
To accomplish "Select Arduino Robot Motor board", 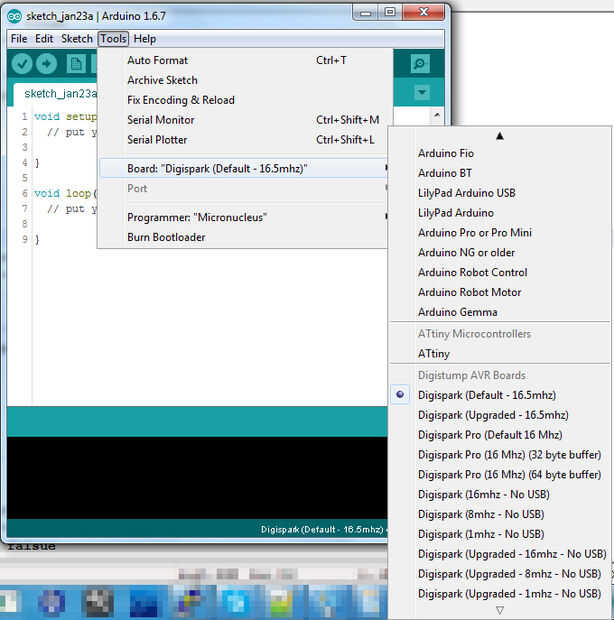I will 500,292.
